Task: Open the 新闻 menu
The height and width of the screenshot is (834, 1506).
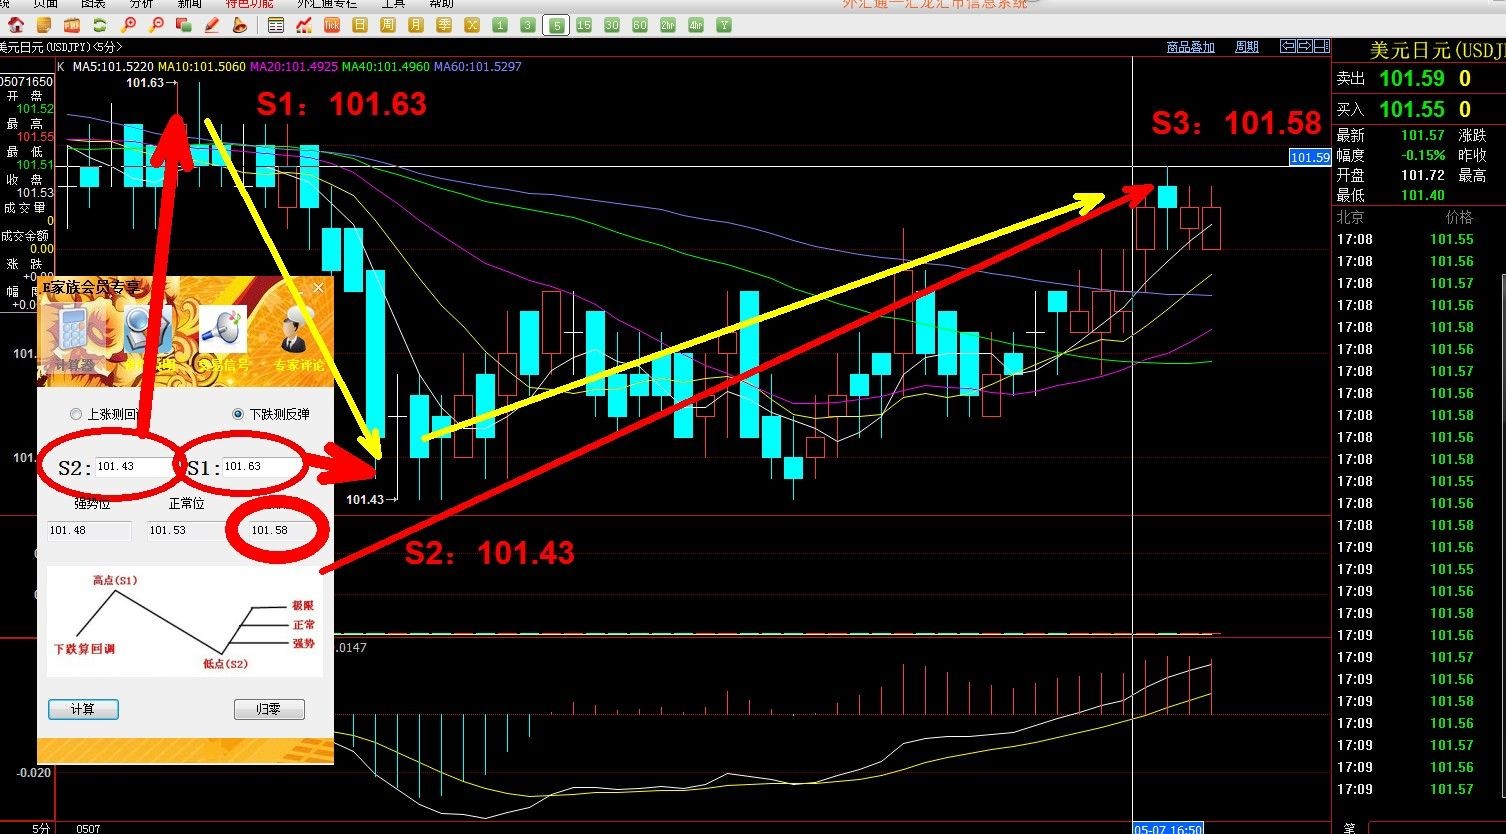Action: pyautogui.click(x=189, y=4)
